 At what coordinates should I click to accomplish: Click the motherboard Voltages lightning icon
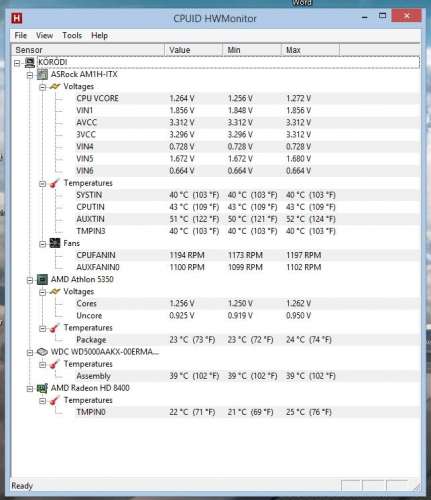(55, 87)
